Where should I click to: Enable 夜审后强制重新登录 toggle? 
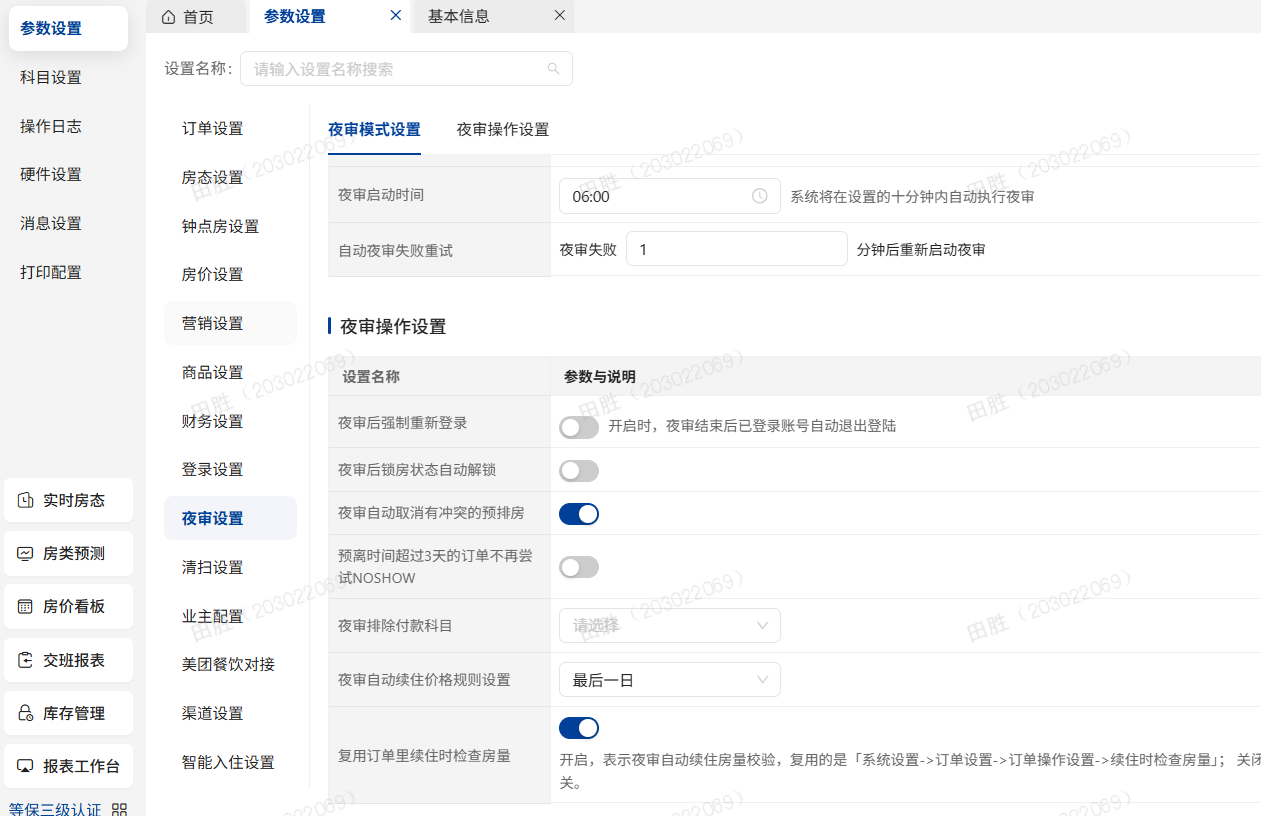click(x=578, y=426)
